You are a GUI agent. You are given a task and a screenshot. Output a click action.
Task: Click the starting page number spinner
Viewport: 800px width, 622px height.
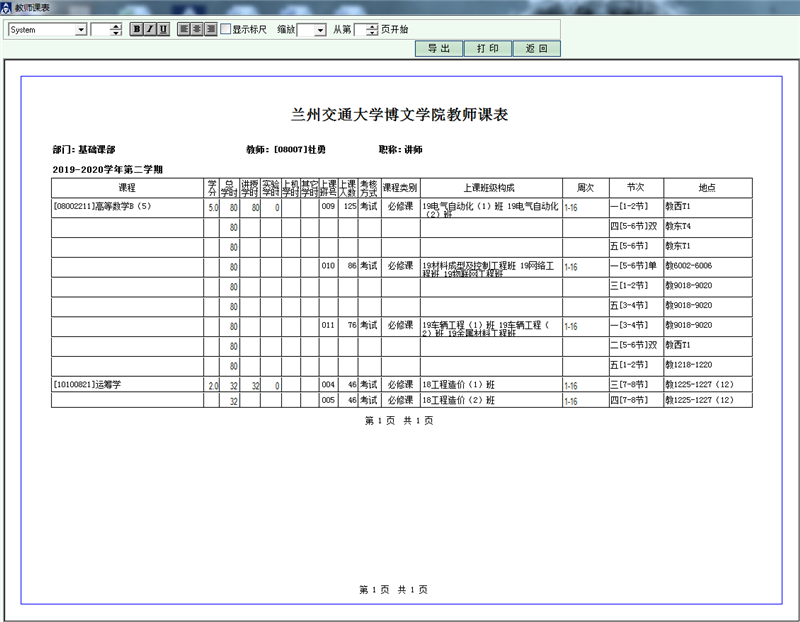(x=373, y=30)
